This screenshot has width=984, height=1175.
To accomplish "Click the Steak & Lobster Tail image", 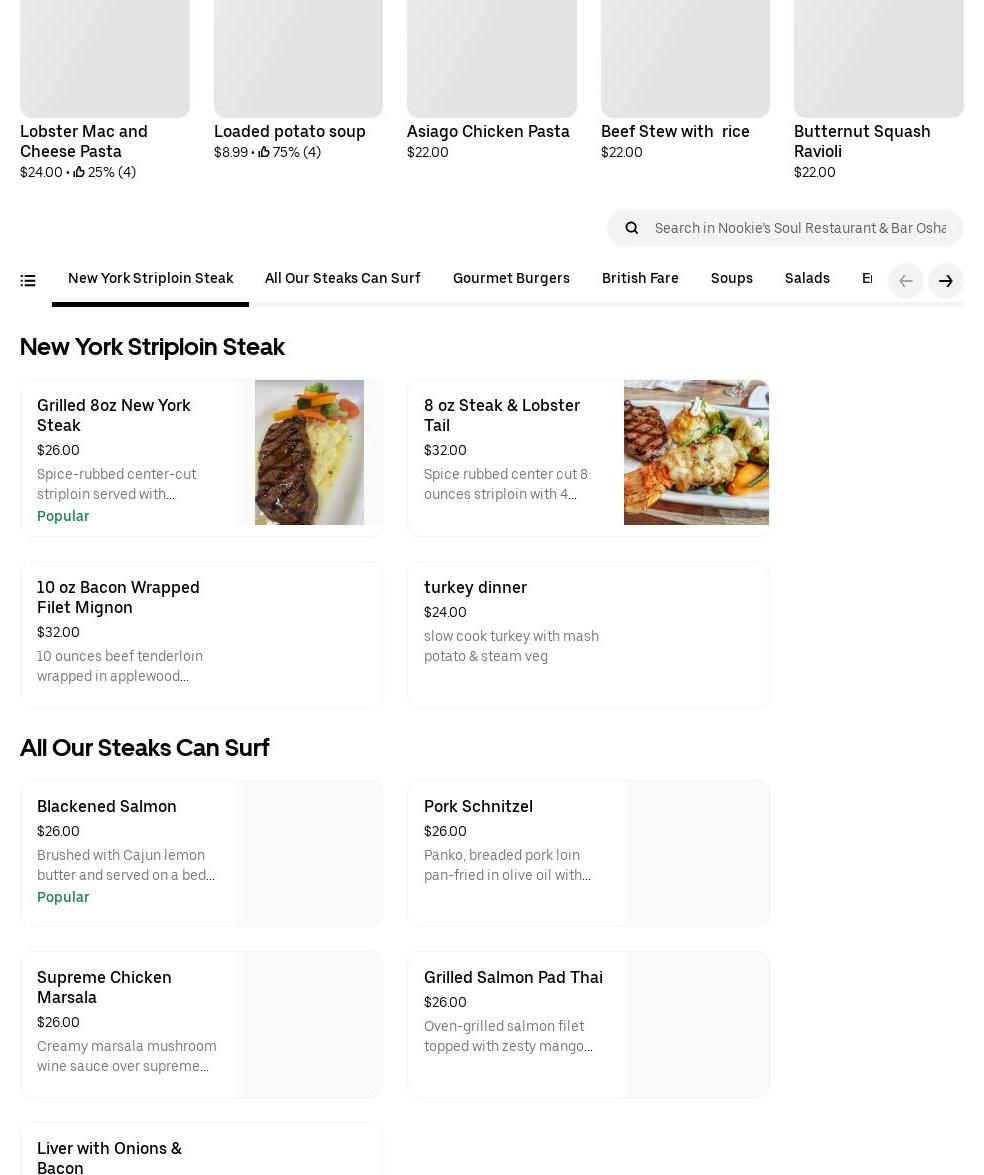I will tap(696, 452).
